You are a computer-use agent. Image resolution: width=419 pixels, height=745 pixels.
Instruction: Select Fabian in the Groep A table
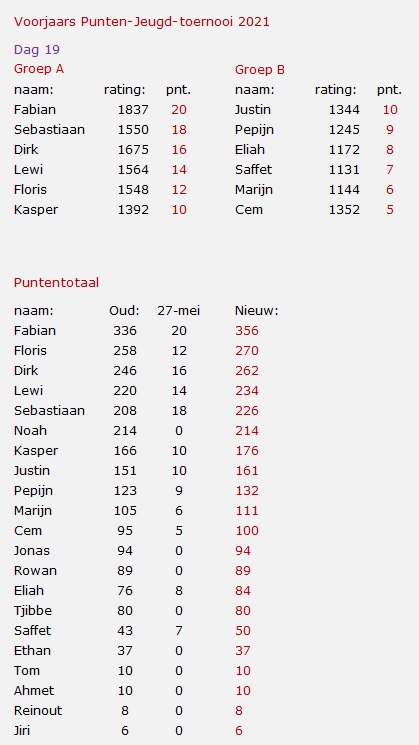click(x=35, y=110)
